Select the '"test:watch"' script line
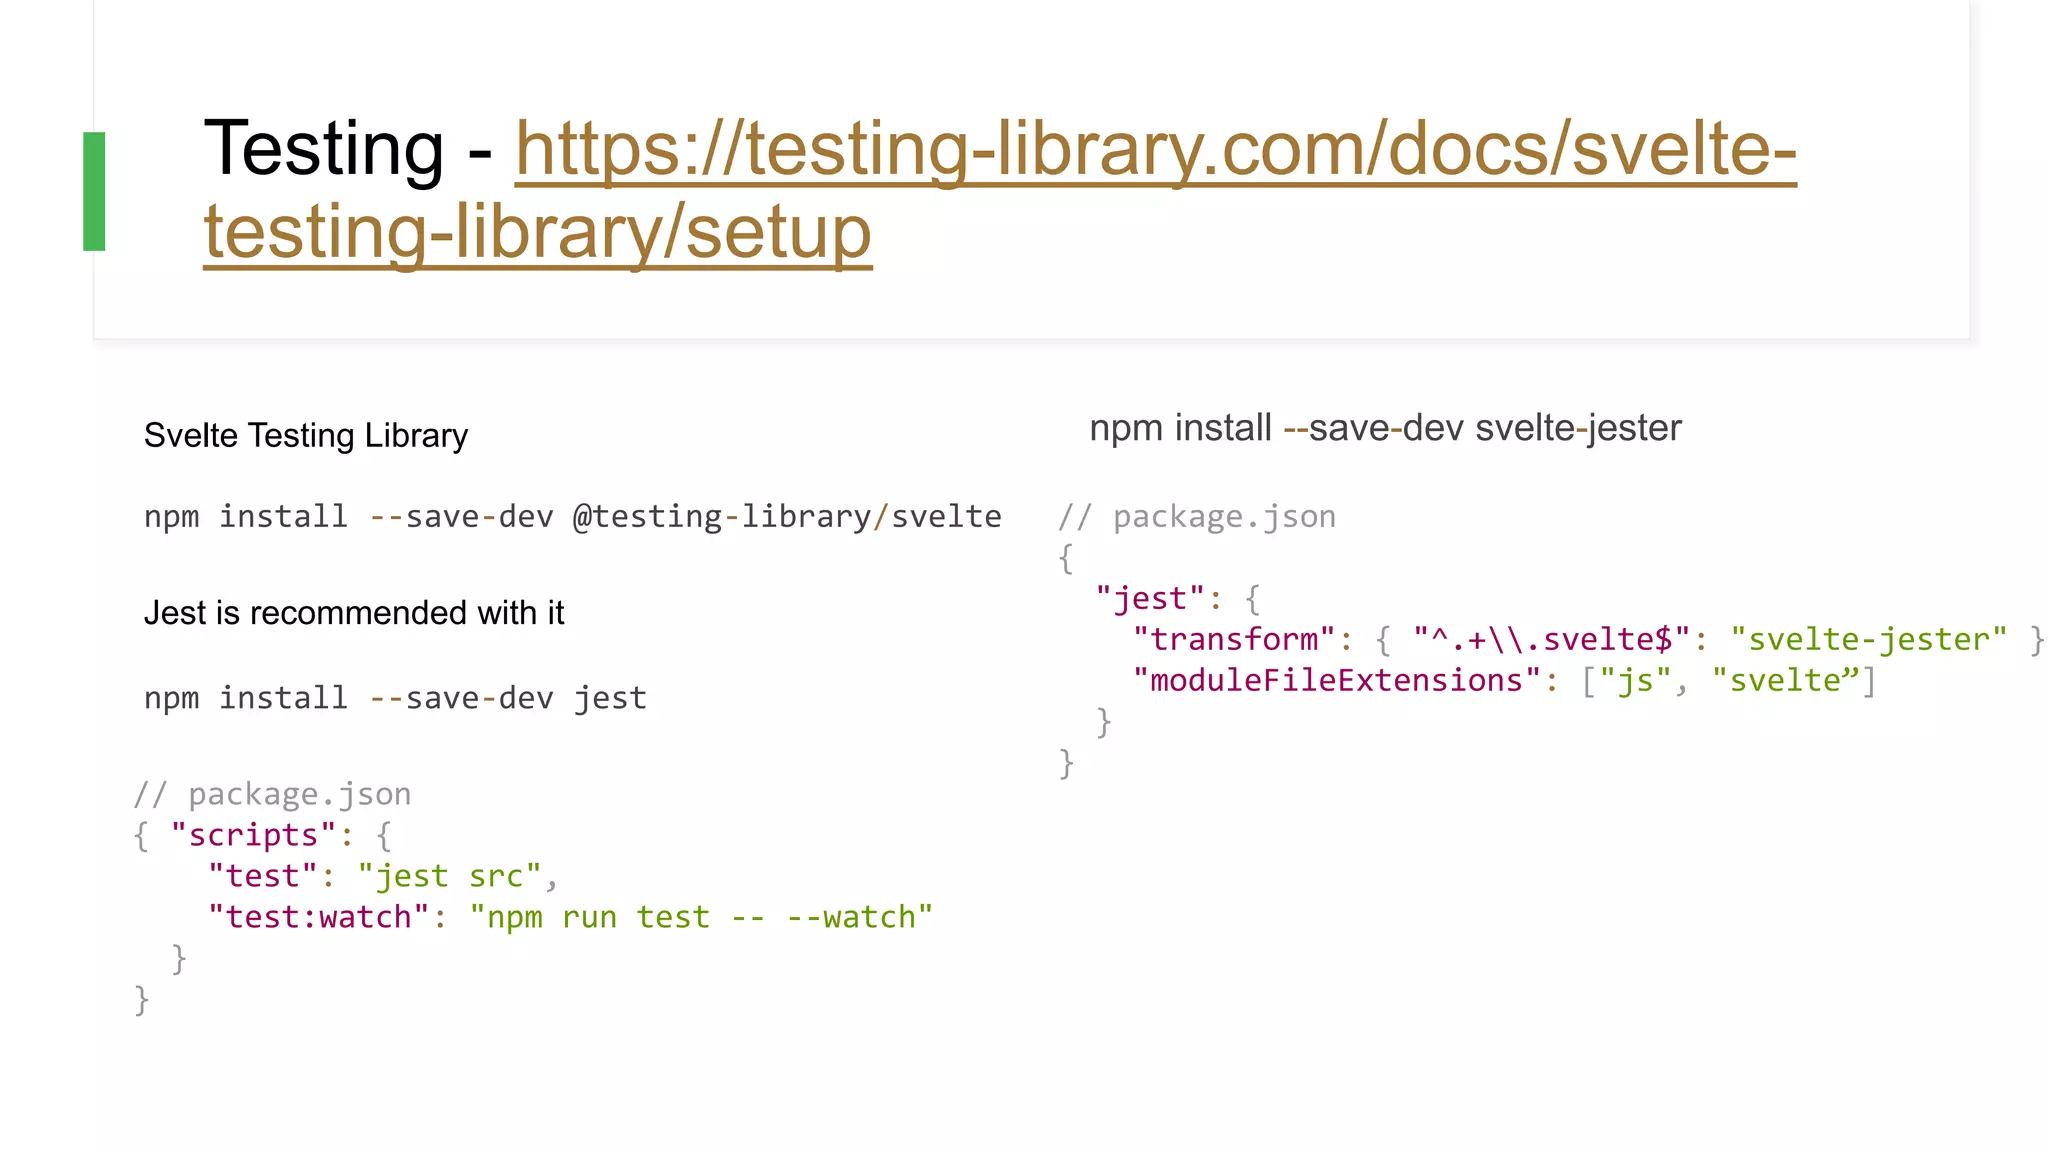This screenshot has height=1152, width=2048. coord(570,917)
